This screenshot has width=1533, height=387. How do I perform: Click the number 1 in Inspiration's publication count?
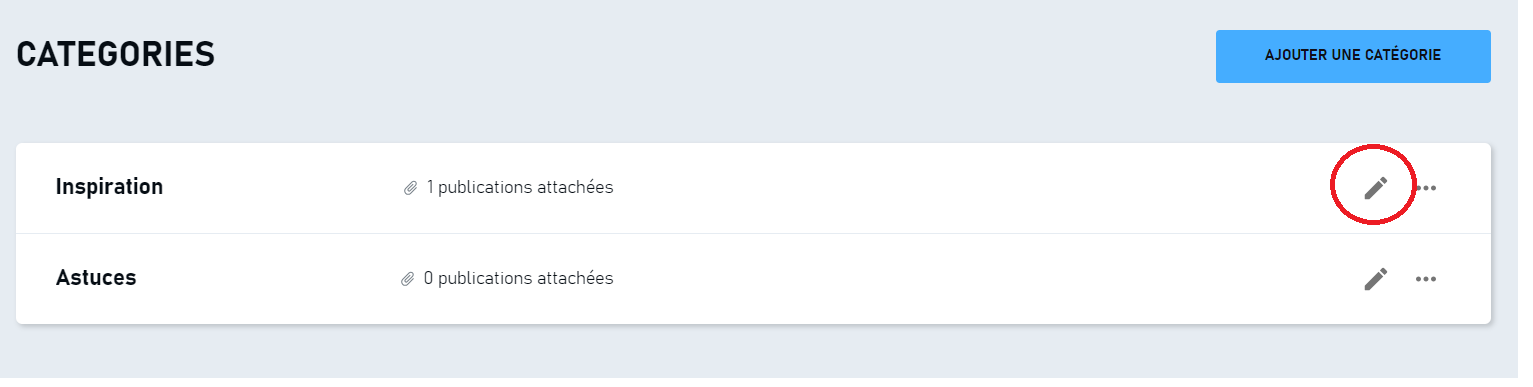tap(430, 187)
